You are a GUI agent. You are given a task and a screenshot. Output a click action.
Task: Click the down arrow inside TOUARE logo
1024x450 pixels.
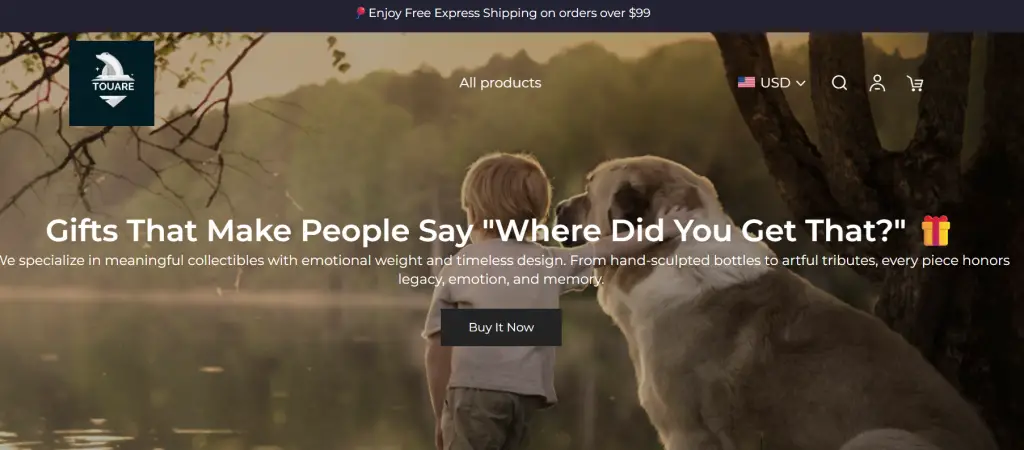(113, 101)
